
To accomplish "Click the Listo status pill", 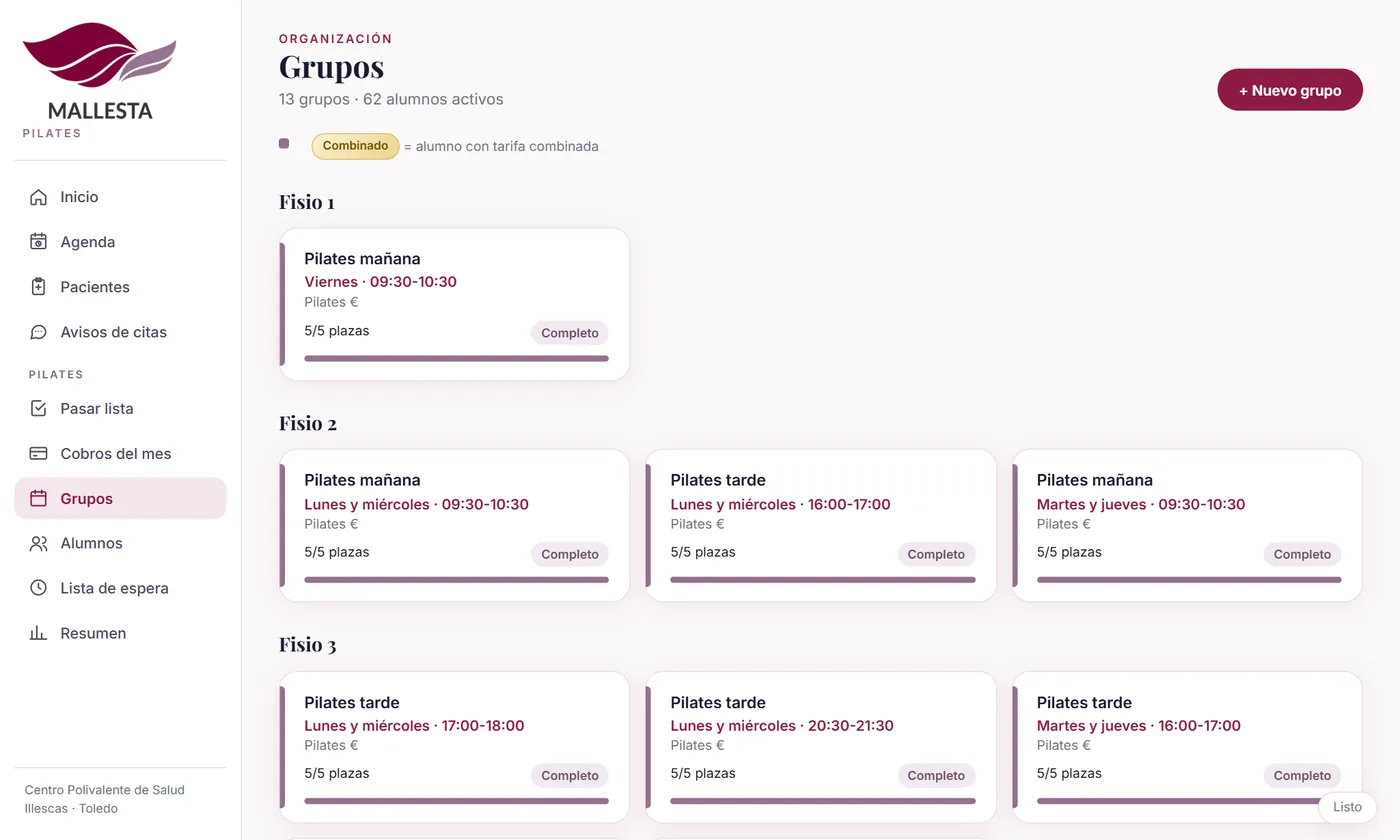I will click(1347, 807).
